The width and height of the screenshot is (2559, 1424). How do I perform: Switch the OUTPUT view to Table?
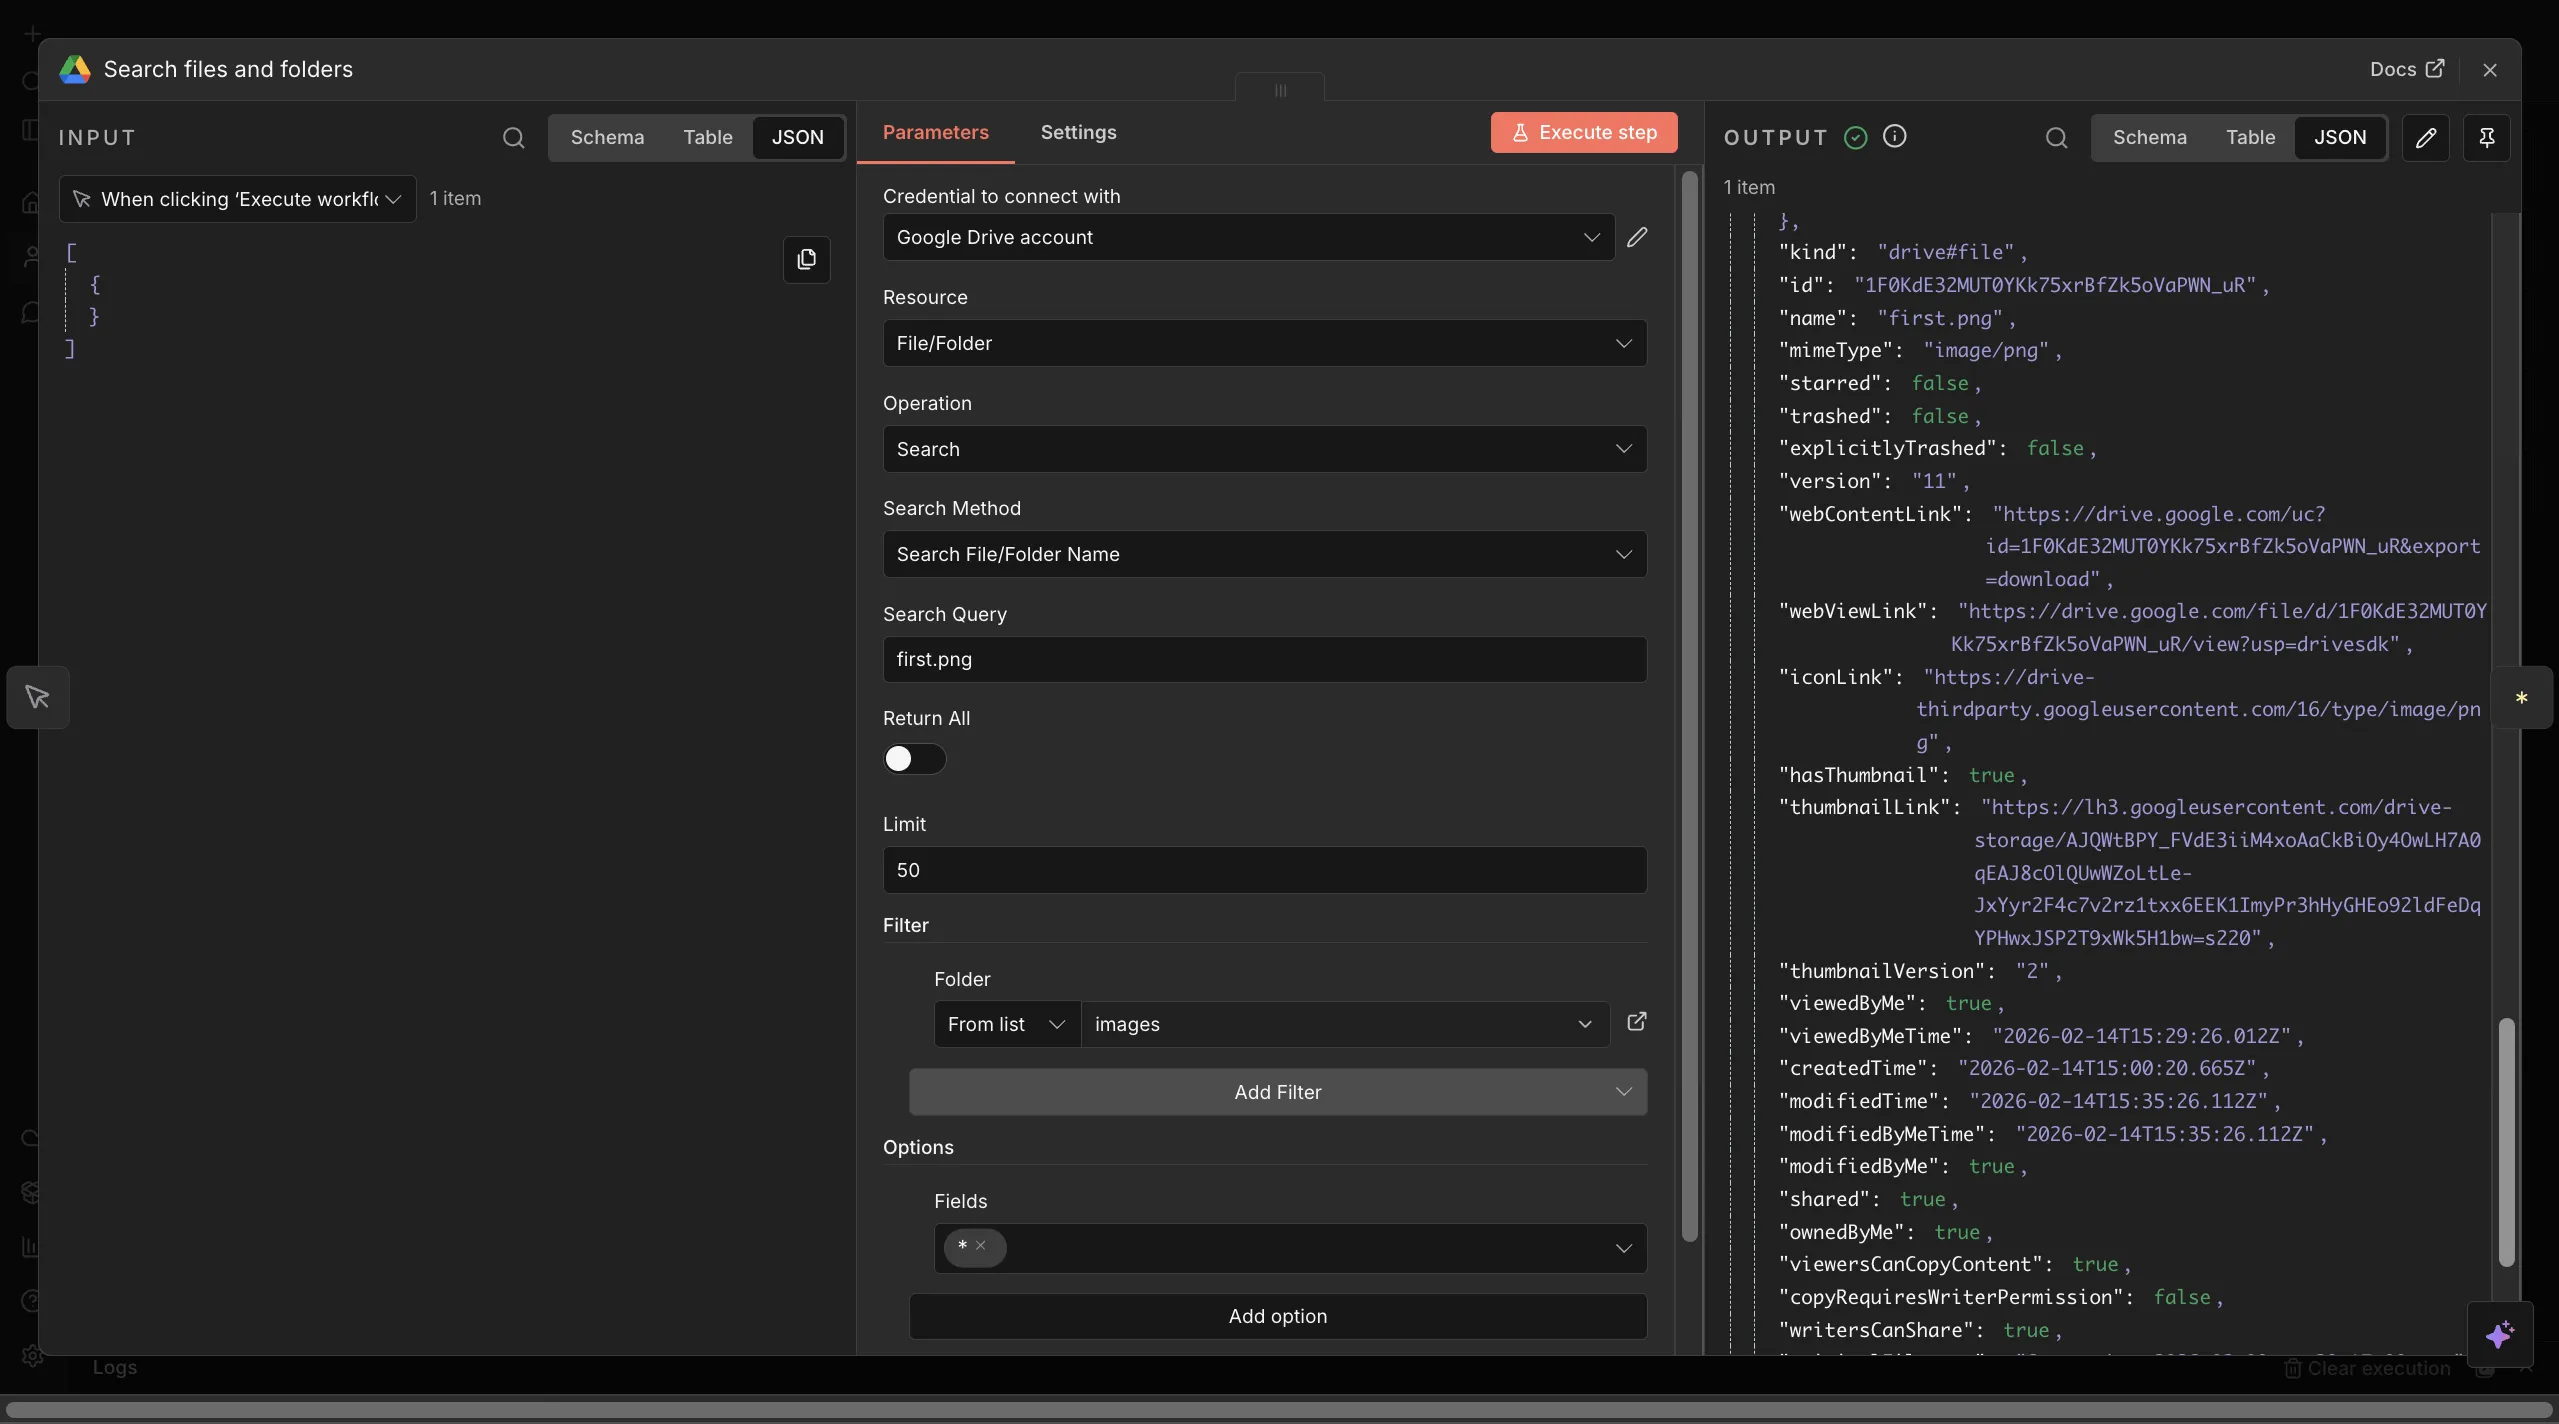coord(2250,138)
